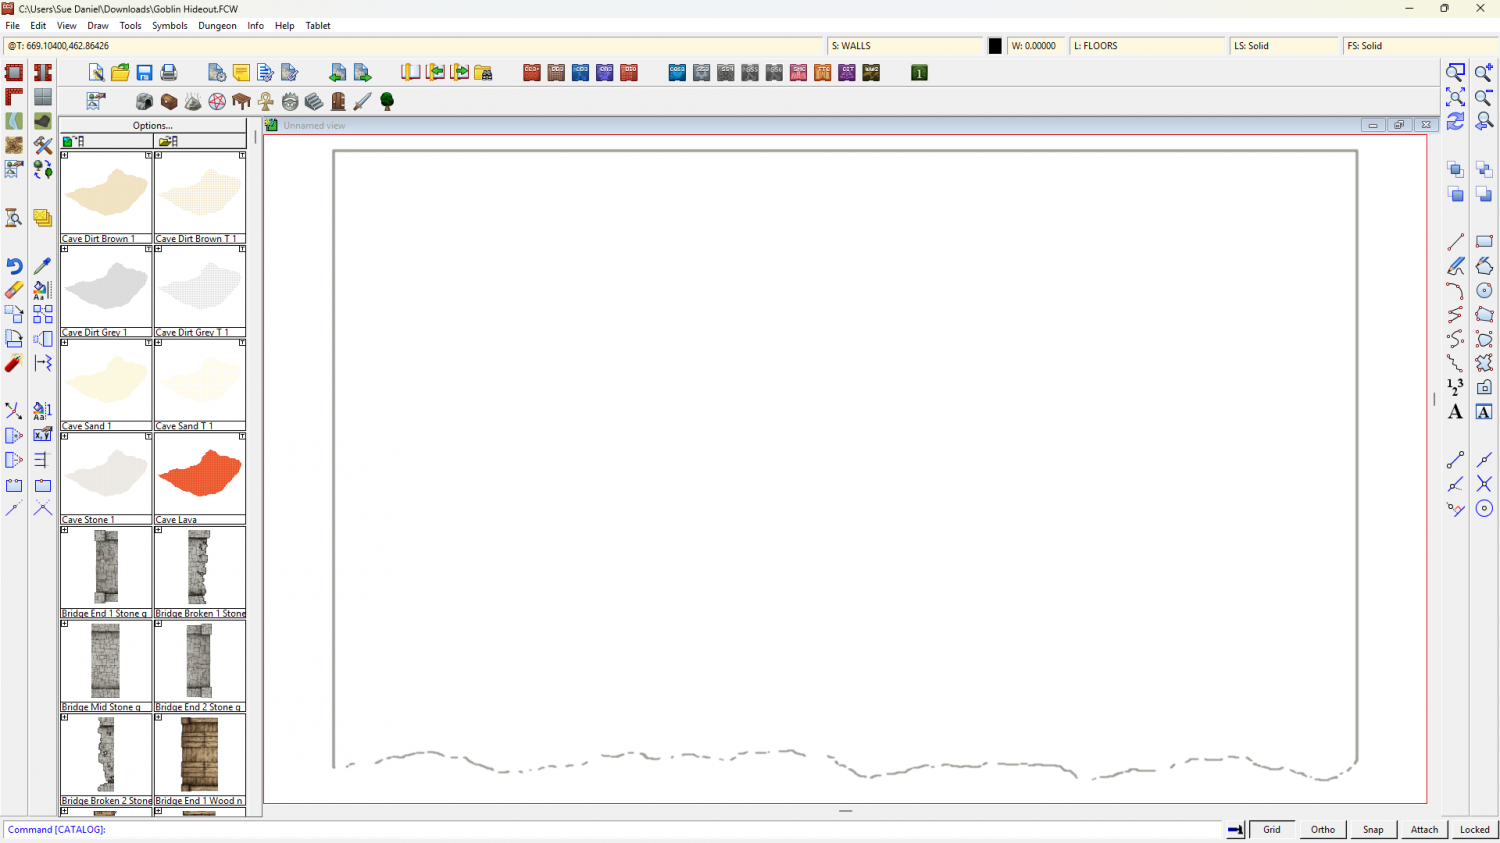1500x843 pixels.
Task: Select the Cave Lava symbol thumbnail
Action: point(200,474)
